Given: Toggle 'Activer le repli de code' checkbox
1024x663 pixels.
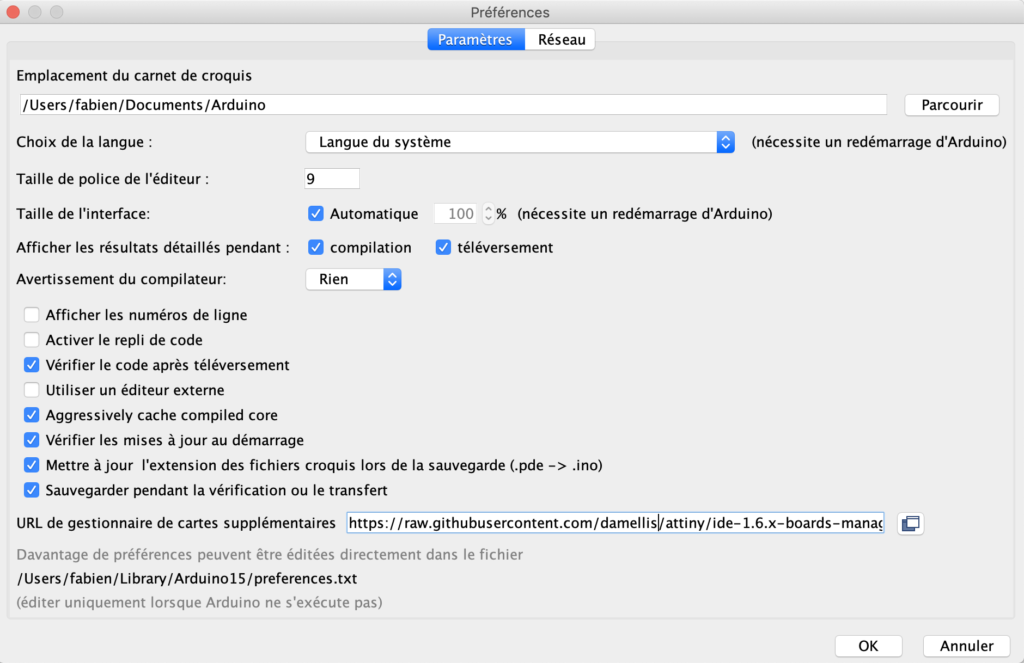Looking at the screenshot, I should click(32, 340).
